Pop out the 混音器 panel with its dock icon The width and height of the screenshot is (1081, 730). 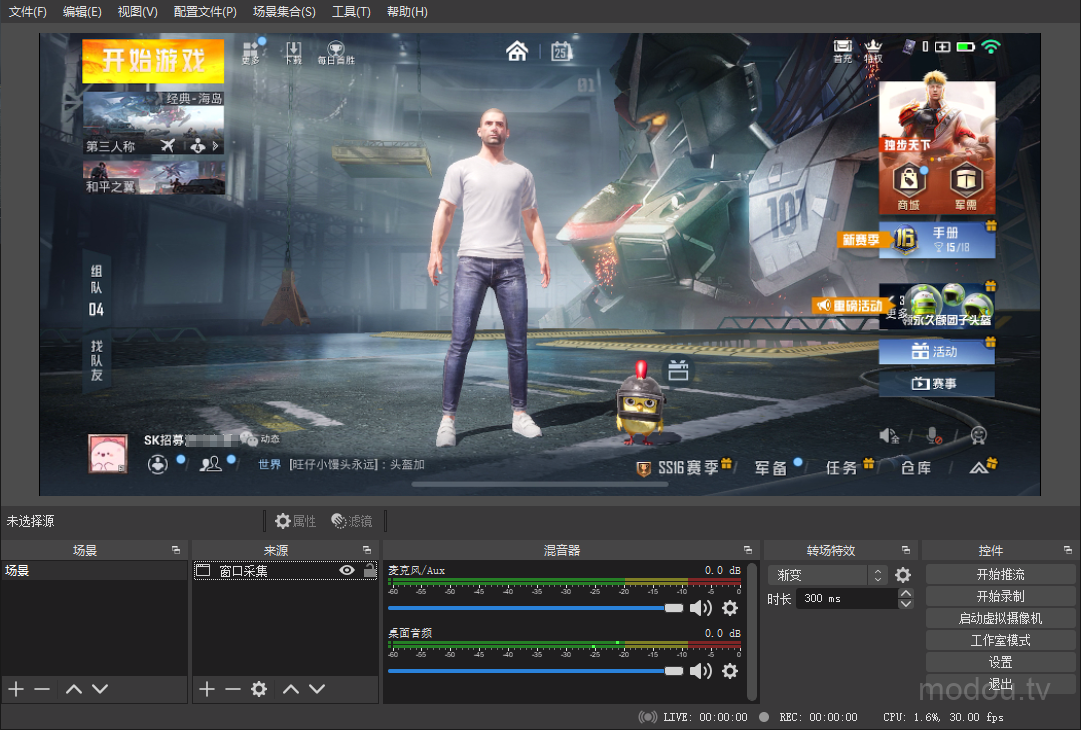pyautogui.click(x=748, y=550)
